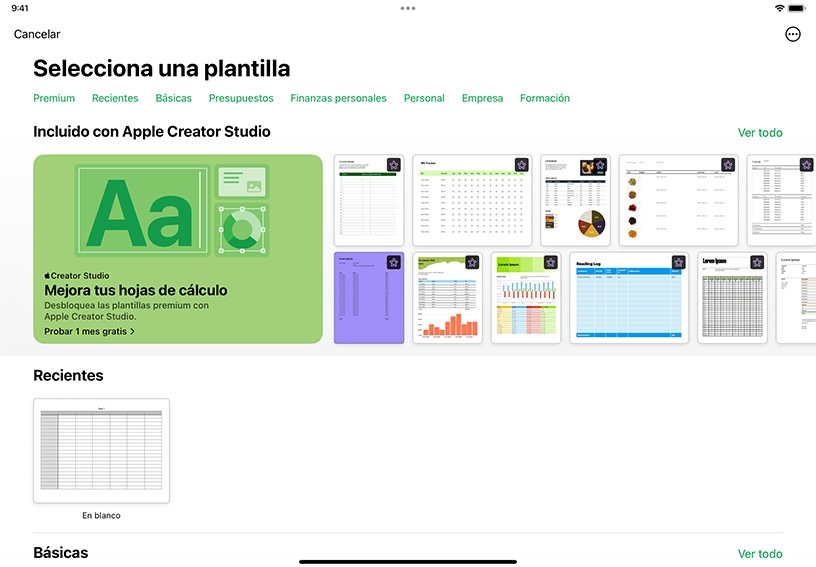Open Ver todo for the Básicas section

click(760, 553)
